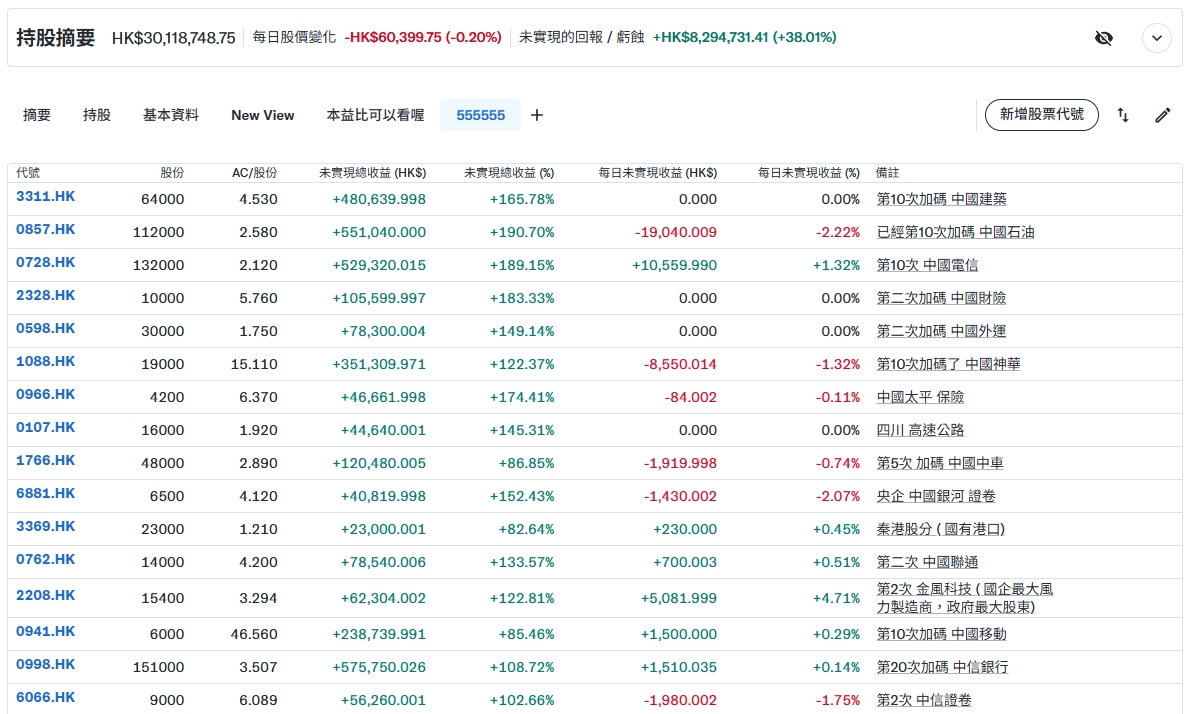Click the 46.560 average cost cell

click(254, 634)
